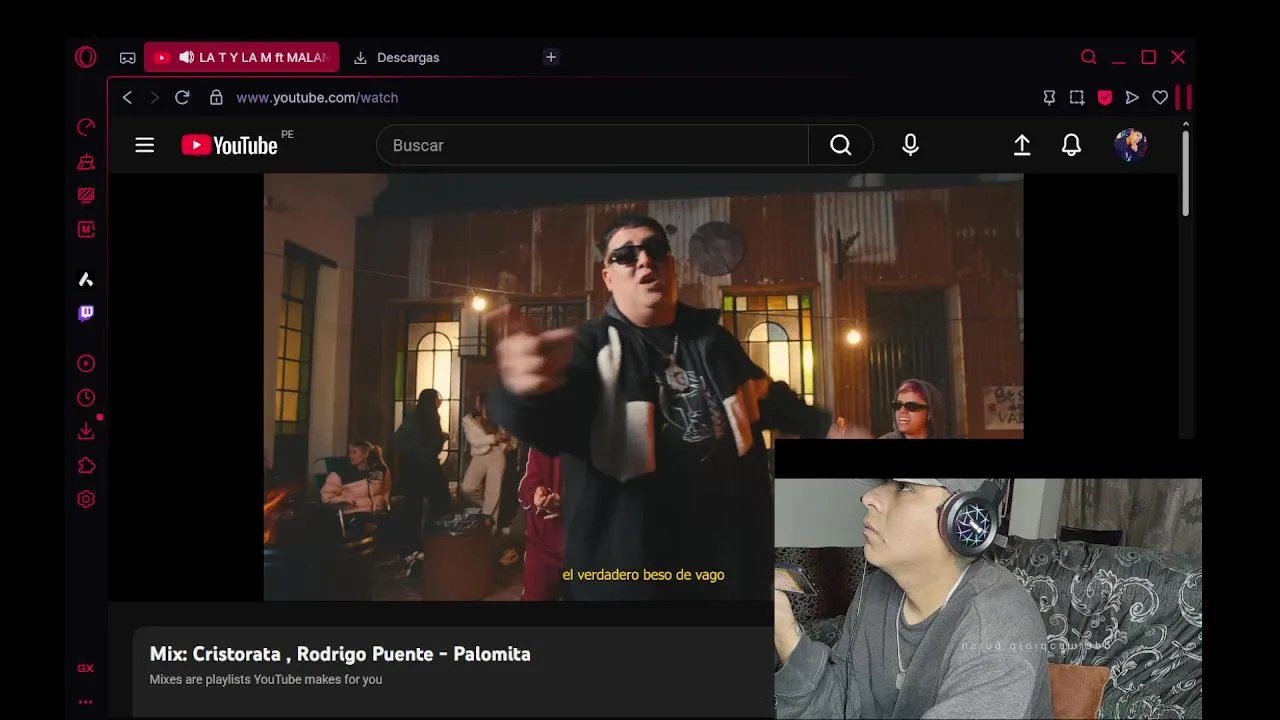Open Aria AI in sidebar

[x=86, y=279]
